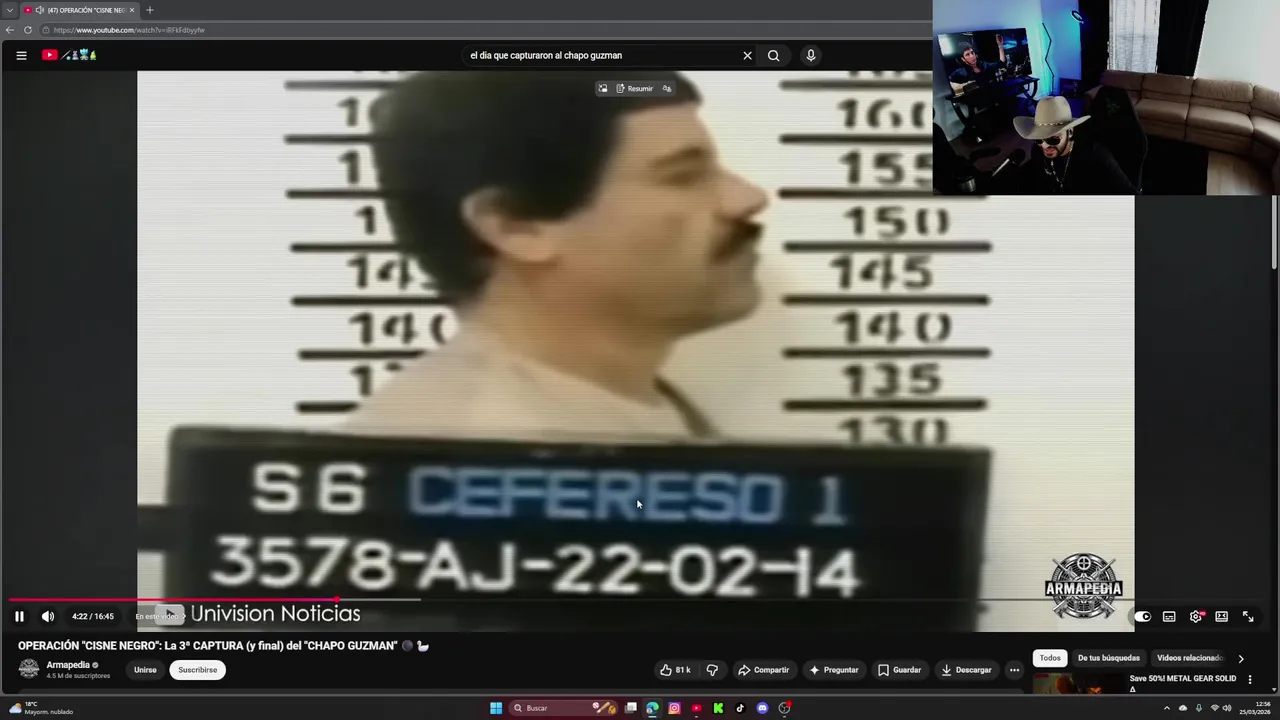Open Task View on taskbar
1280x720 pixels.
631,708
